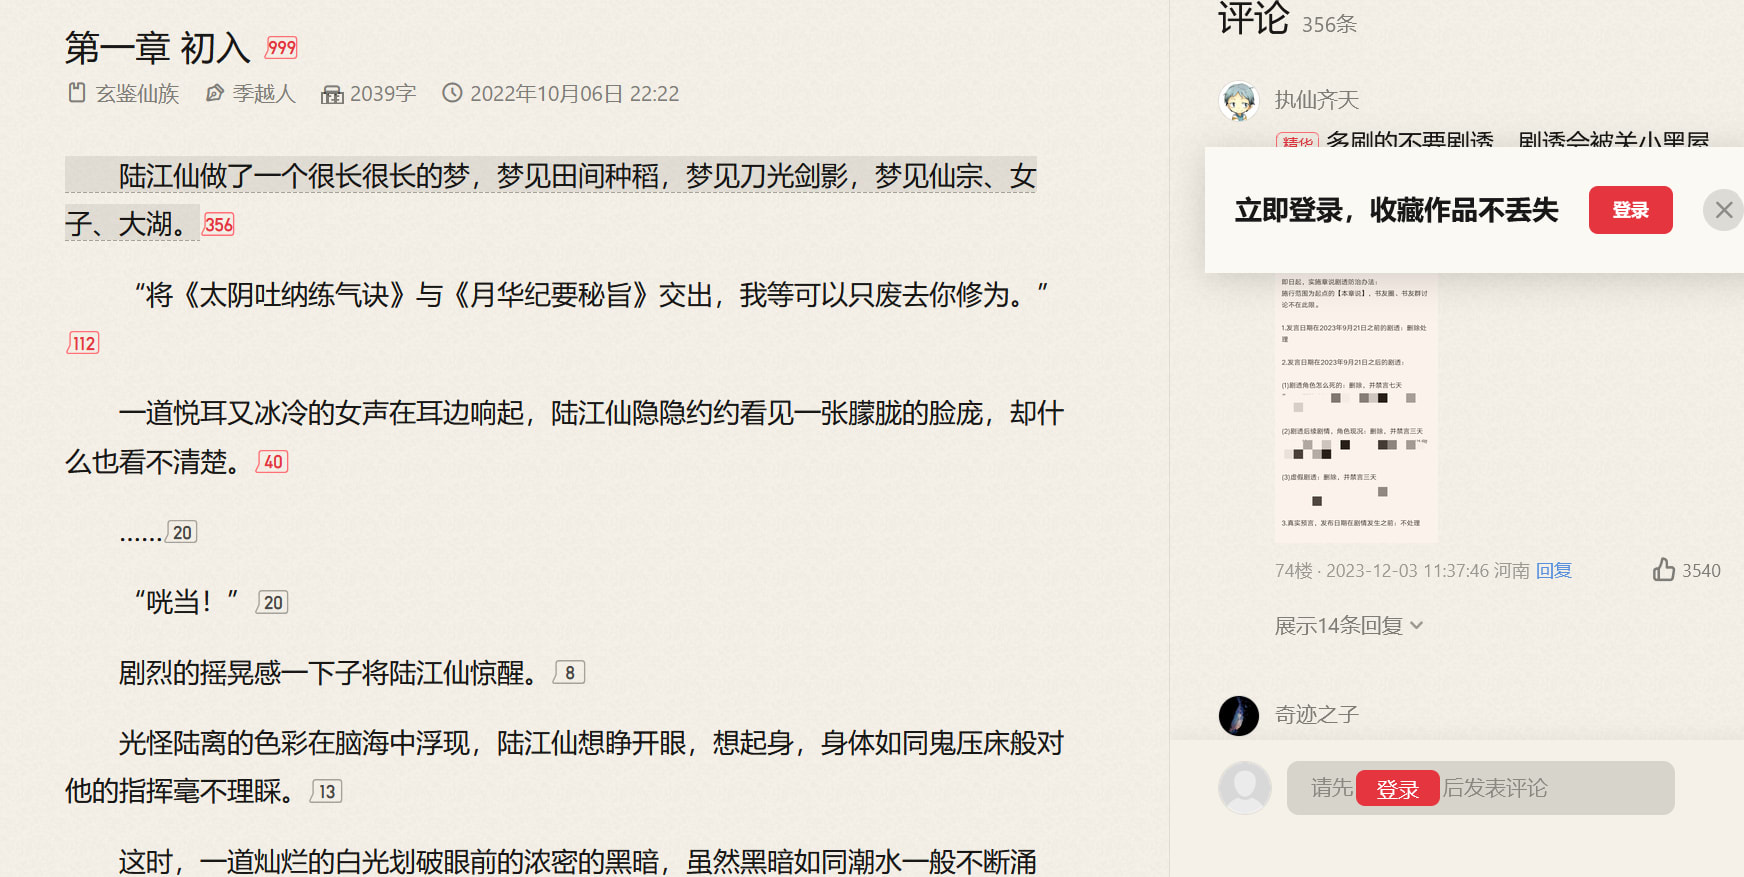1744x877 pixels.
Task: Open the 356 paragraph comment badge
Action: (x=218, y=224)
